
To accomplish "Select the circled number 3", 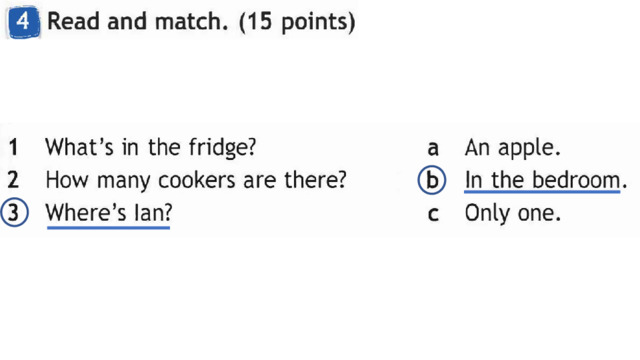I will [14, 213].
